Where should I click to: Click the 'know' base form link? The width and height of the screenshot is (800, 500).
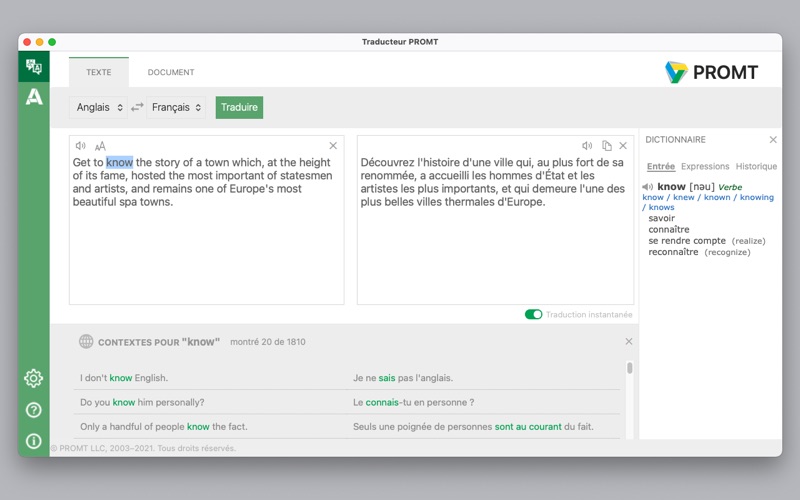pyautogui.click(x=653, y=197)
